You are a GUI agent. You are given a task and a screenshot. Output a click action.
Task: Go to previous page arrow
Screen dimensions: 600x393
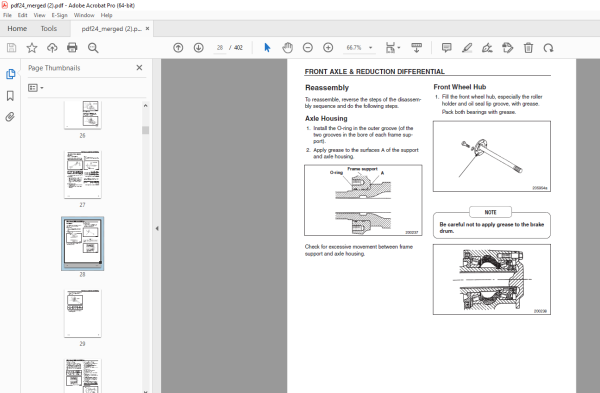(x=178, y=48)
